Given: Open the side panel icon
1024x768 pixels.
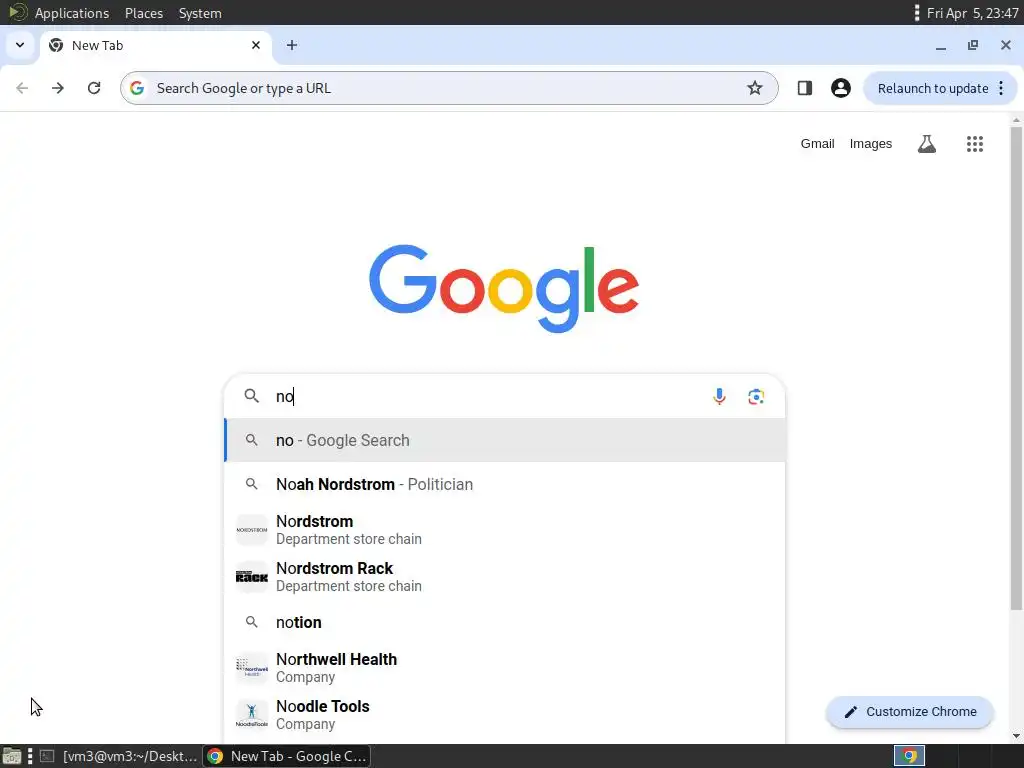Looking at the screenshot, I should [805, 88].
